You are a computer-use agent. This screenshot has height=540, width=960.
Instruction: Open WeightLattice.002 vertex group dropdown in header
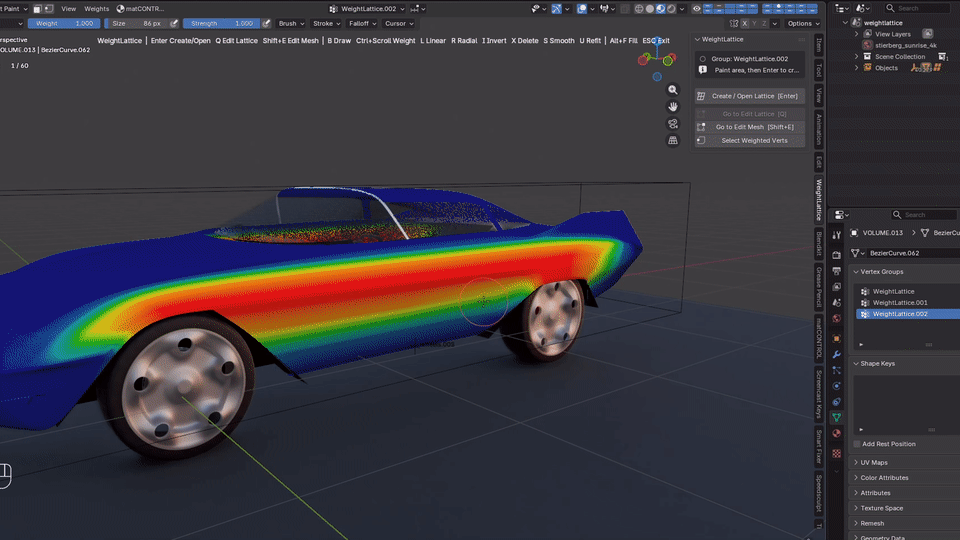click(x=367, y=9)
